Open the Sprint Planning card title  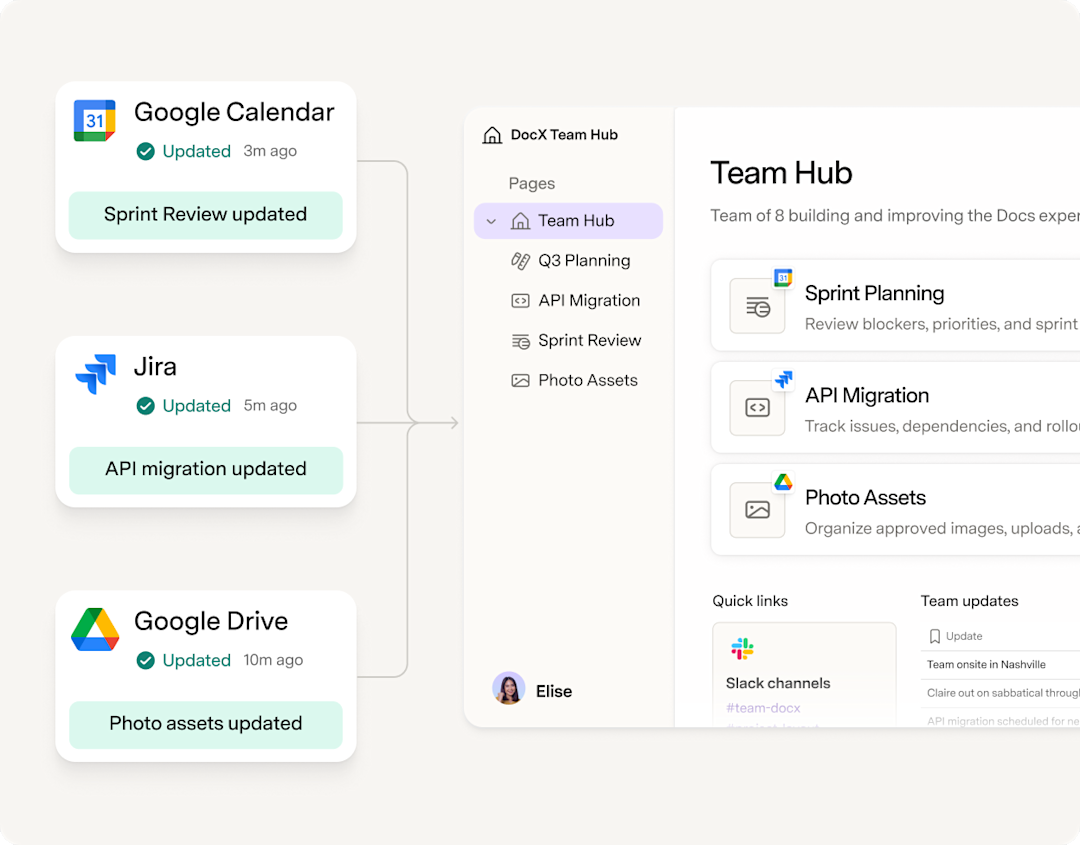click(x=874, y=293)
